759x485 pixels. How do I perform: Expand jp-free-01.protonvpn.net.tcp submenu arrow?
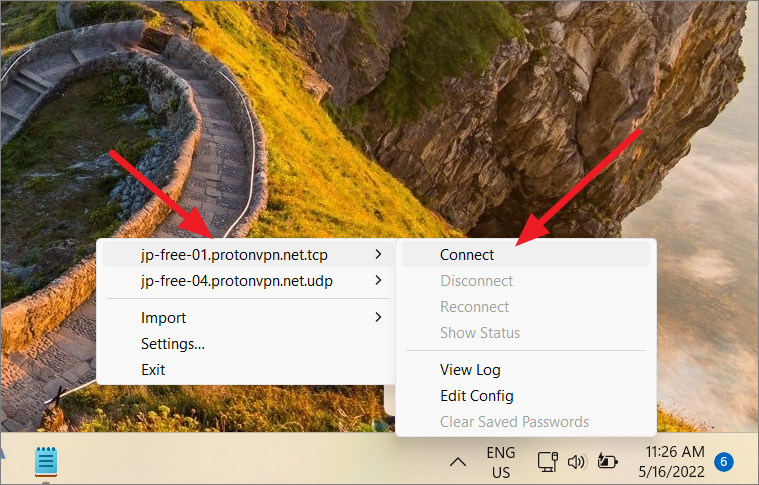[x=379, y=254]
